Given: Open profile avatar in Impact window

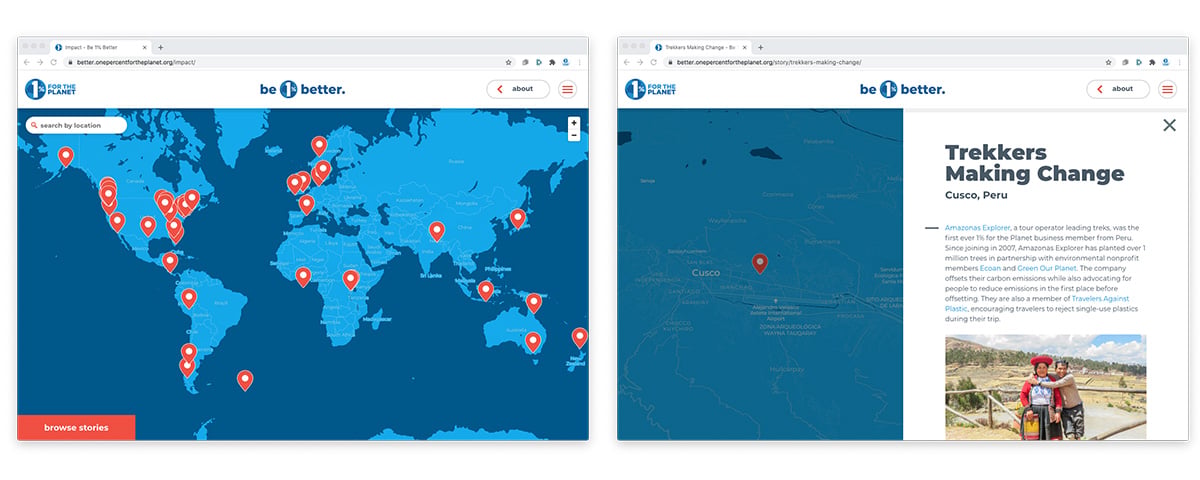Looking at the screenshot, I should 566,62.
